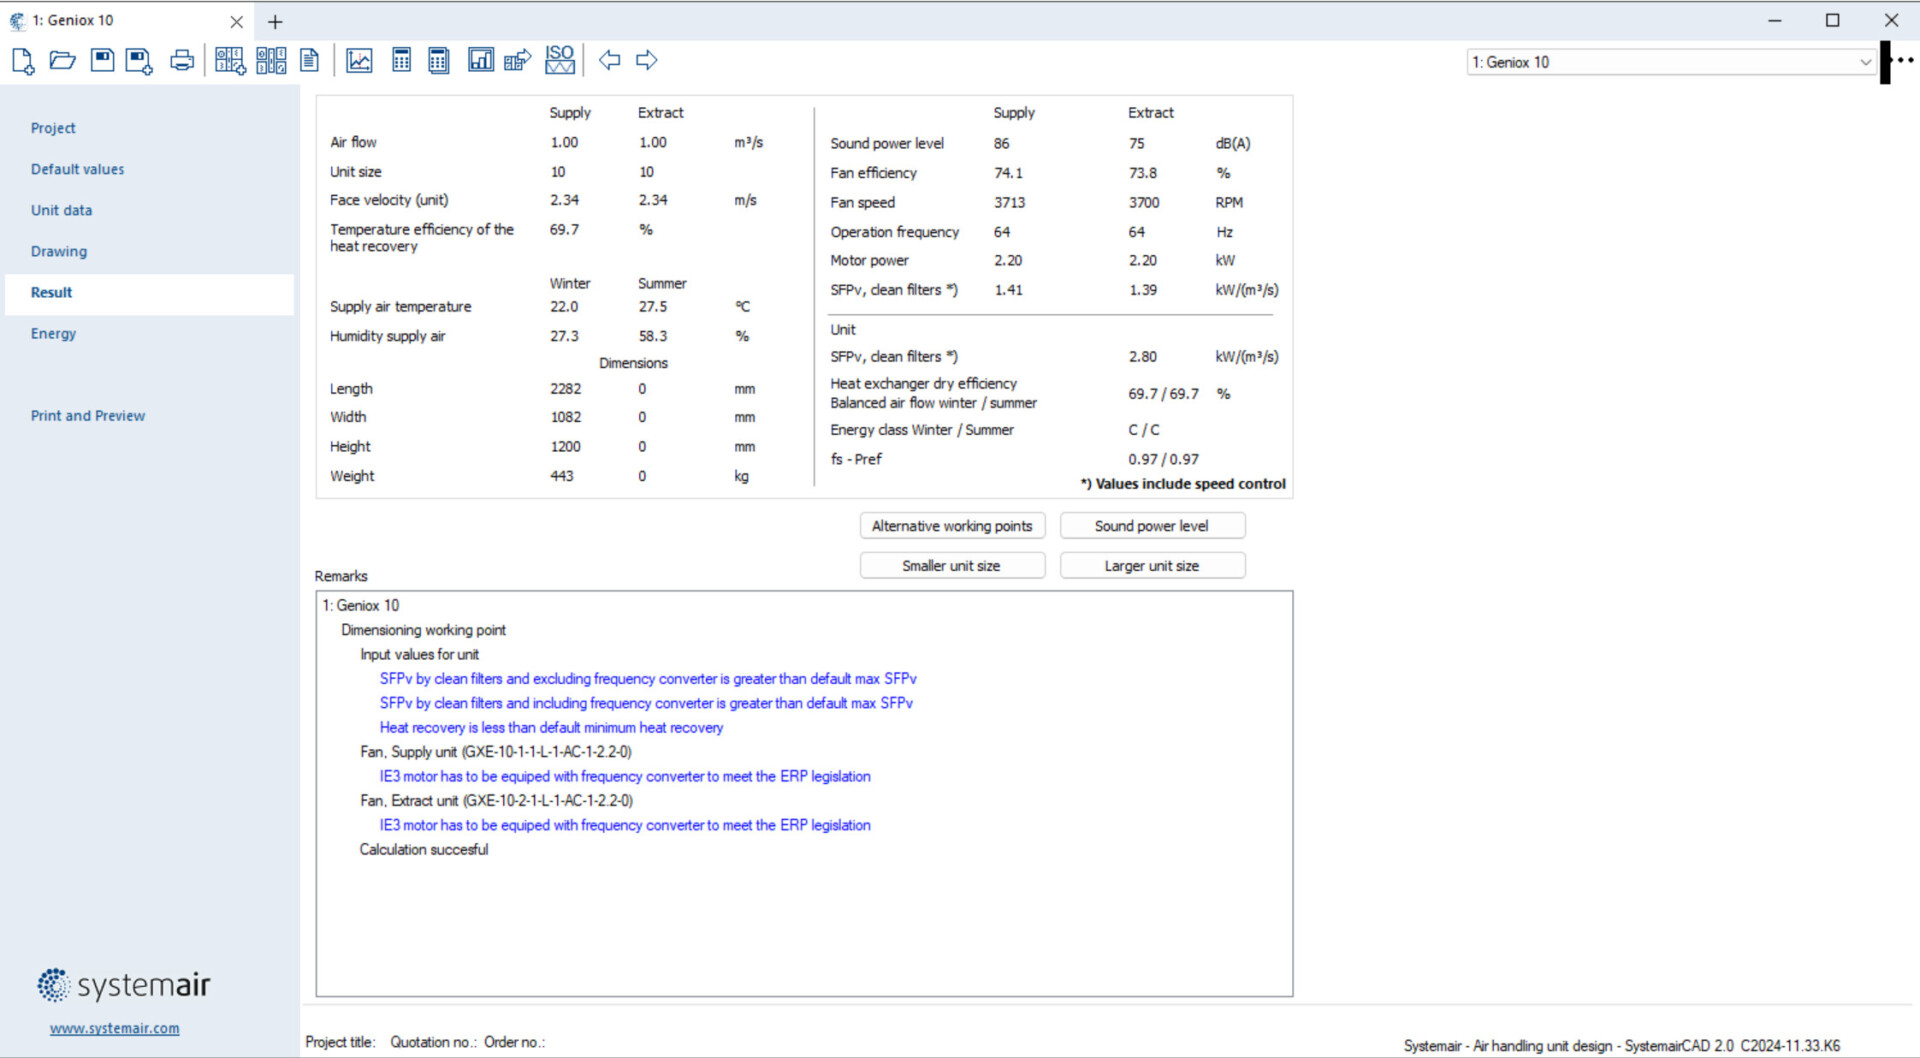This screenshot has height=1058, width=1920.
Task: Add a new unit with plus icon
Action: click(x=230, y=61)
